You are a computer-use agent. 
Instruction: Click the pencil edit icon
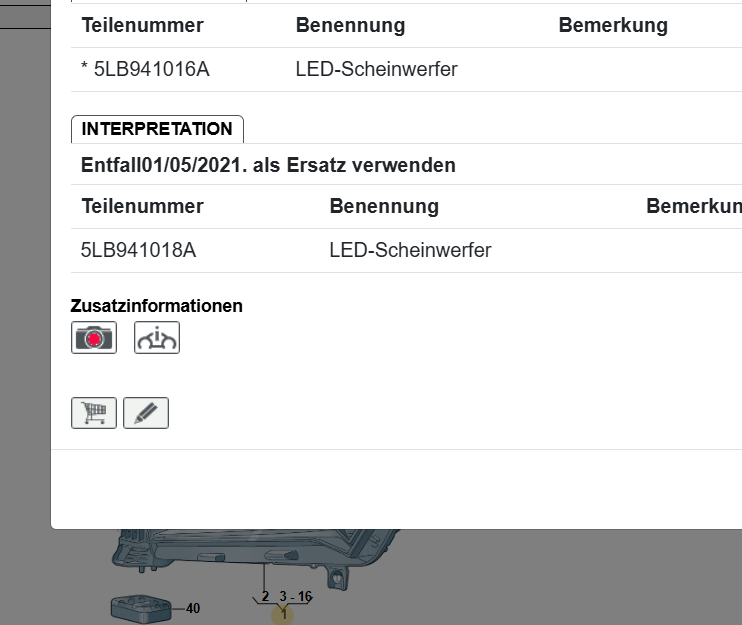(x=146, y=412)
